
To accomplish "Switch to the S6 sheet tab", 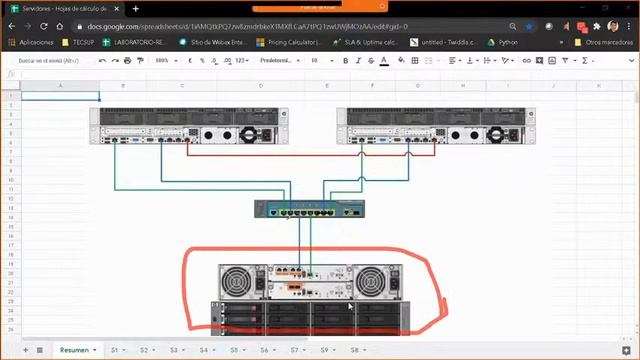I will pos(267,350).
